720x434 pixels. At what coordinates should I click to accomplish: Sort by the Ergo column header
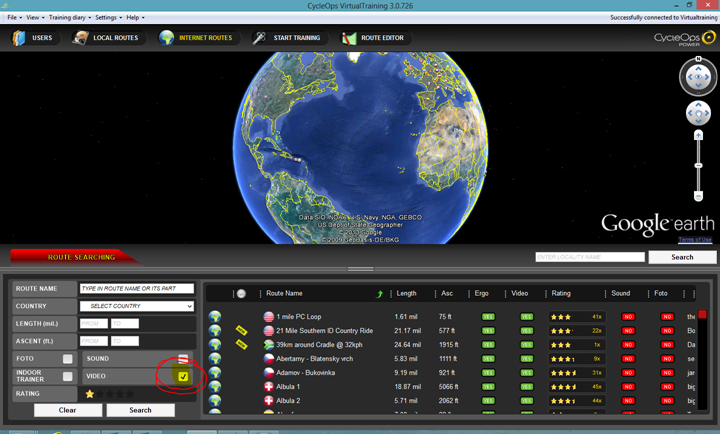click(481, 293)
